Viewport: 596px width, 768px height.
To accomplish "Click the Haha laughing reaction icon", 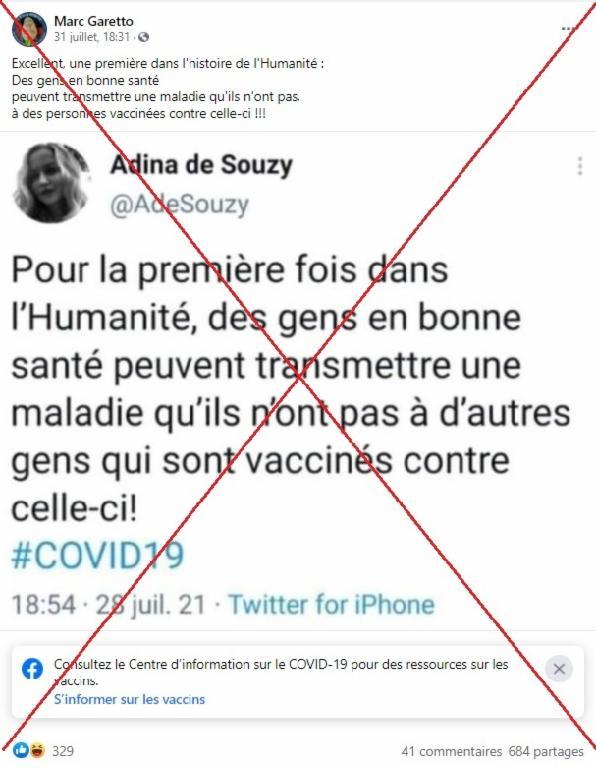I will [37, 749].
